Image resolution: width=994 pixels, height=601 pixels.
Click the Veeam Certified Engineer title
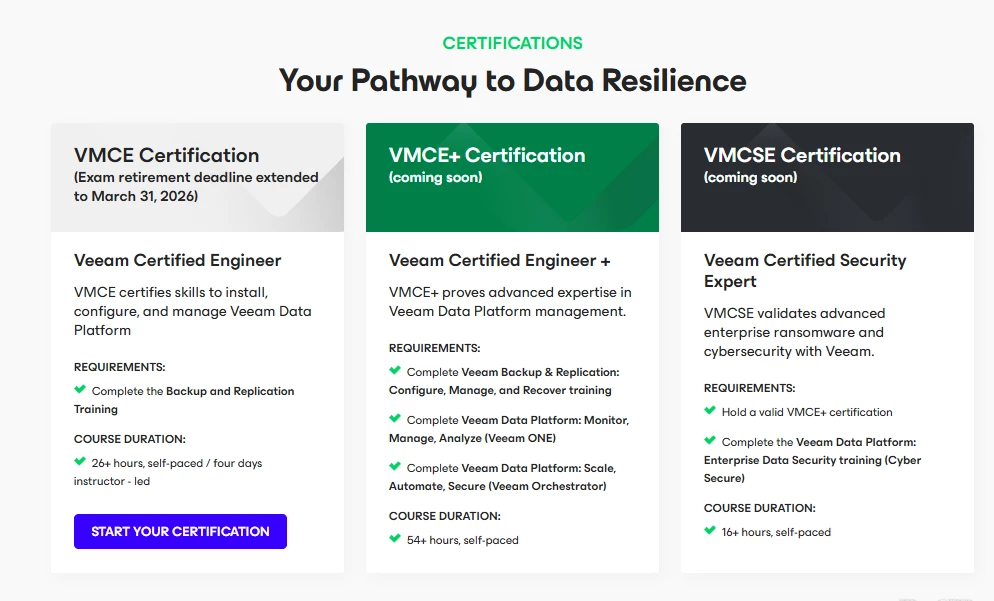click(178, 261)
